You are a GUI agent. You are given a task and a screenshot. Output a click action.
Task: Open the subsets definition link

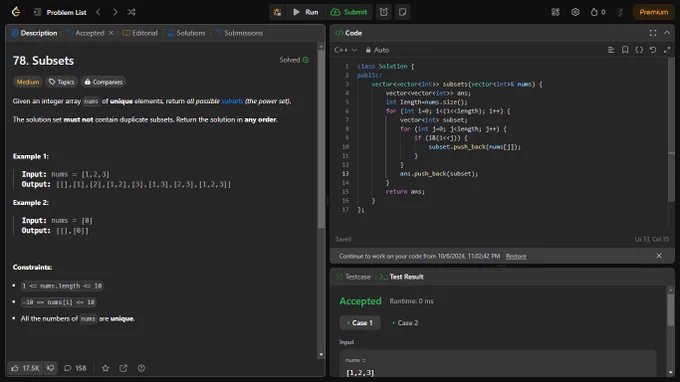pos(232,101)
